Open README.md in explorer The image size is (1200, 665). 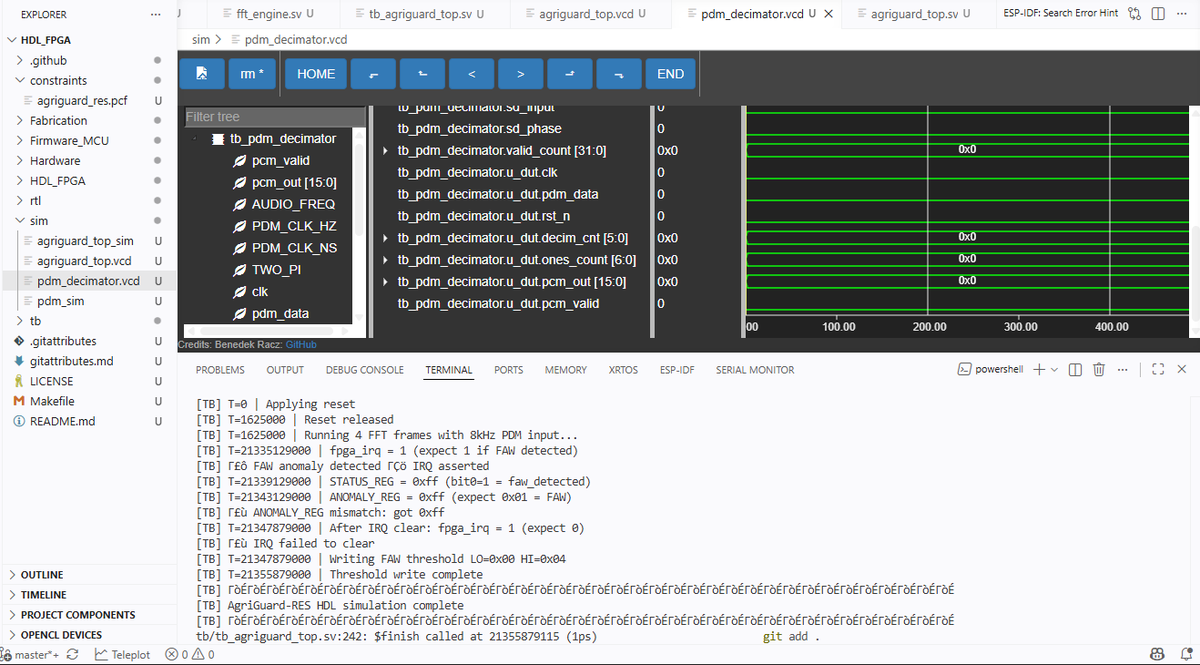click(x=88, y=421)
